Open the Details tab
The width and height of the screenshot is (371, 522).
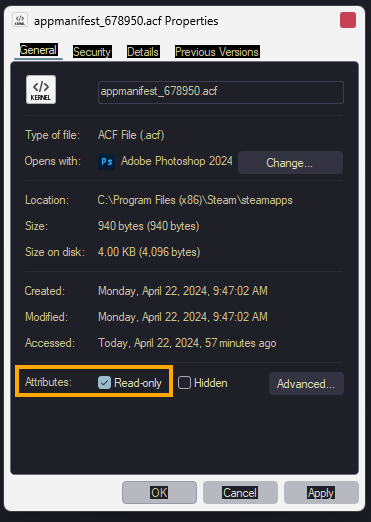(x=143, y=52)
